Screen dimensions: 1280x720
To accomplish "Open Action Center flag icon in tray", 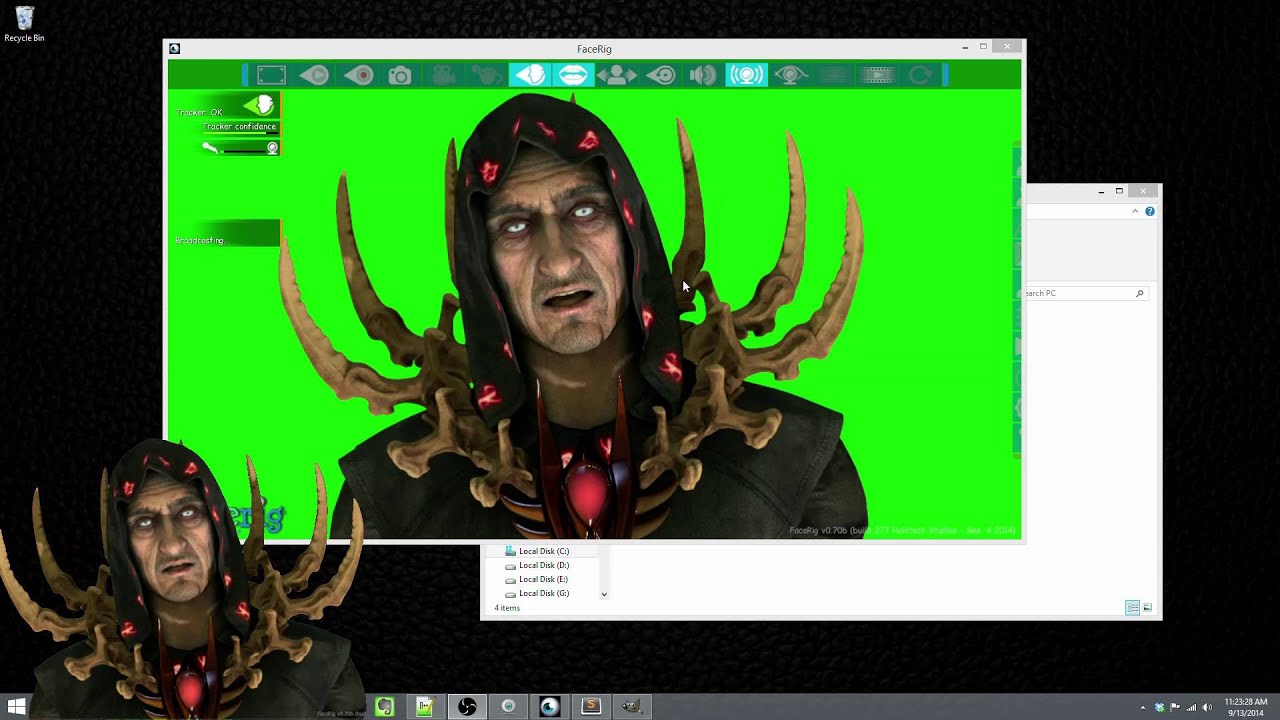I will (1175, 707).
